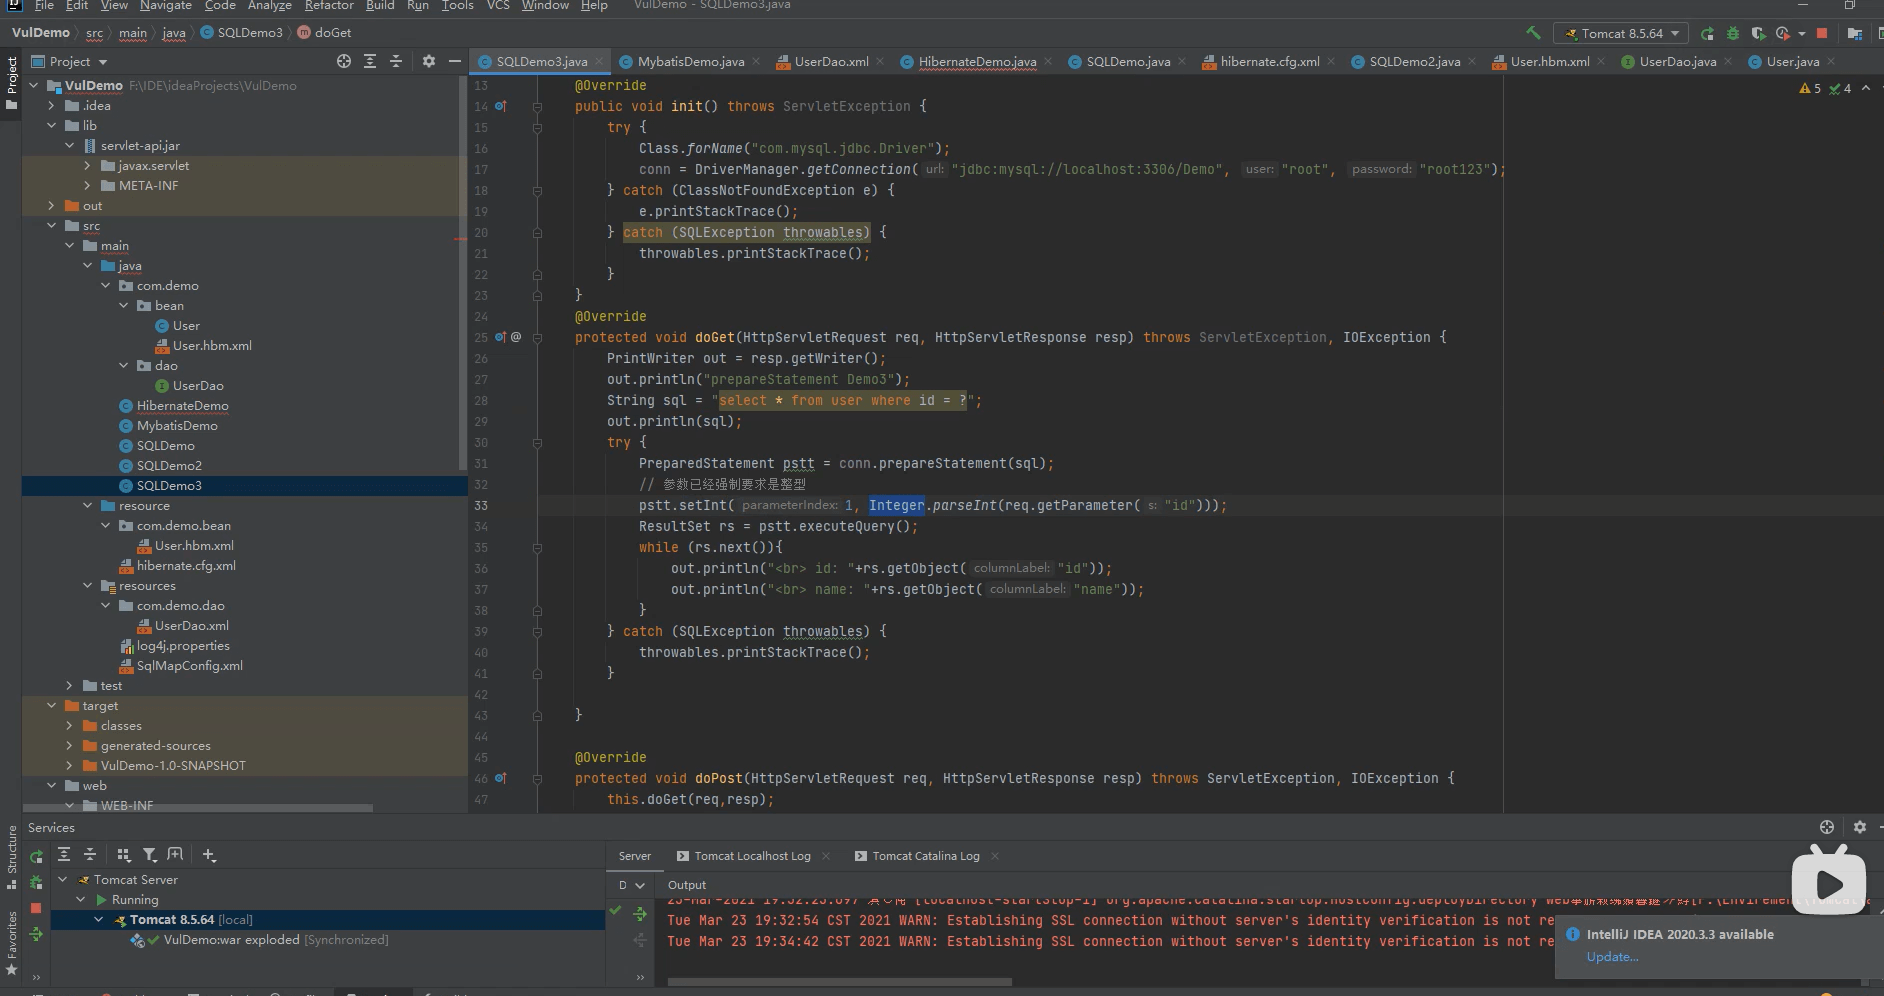The width and height of the screenshot is (1884, 996).
Task: Click Select Opened File crosshair icon
Action: tap(344, 61)
